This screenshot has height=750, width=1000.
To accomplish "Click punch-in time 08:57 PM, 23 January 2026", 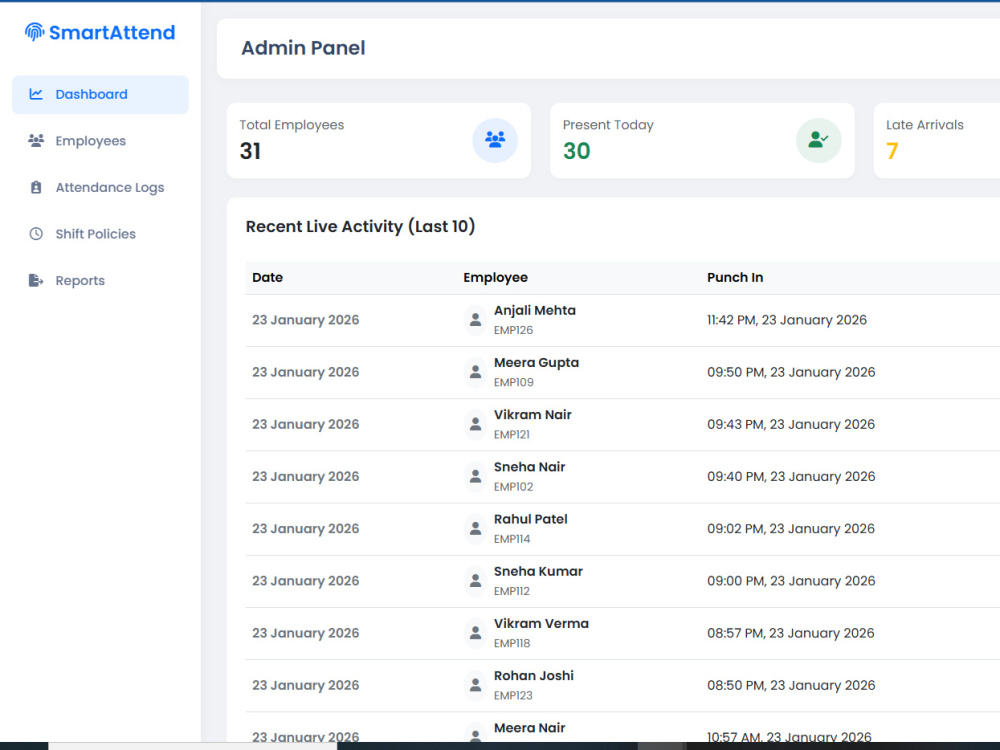I will pos(791,634).
